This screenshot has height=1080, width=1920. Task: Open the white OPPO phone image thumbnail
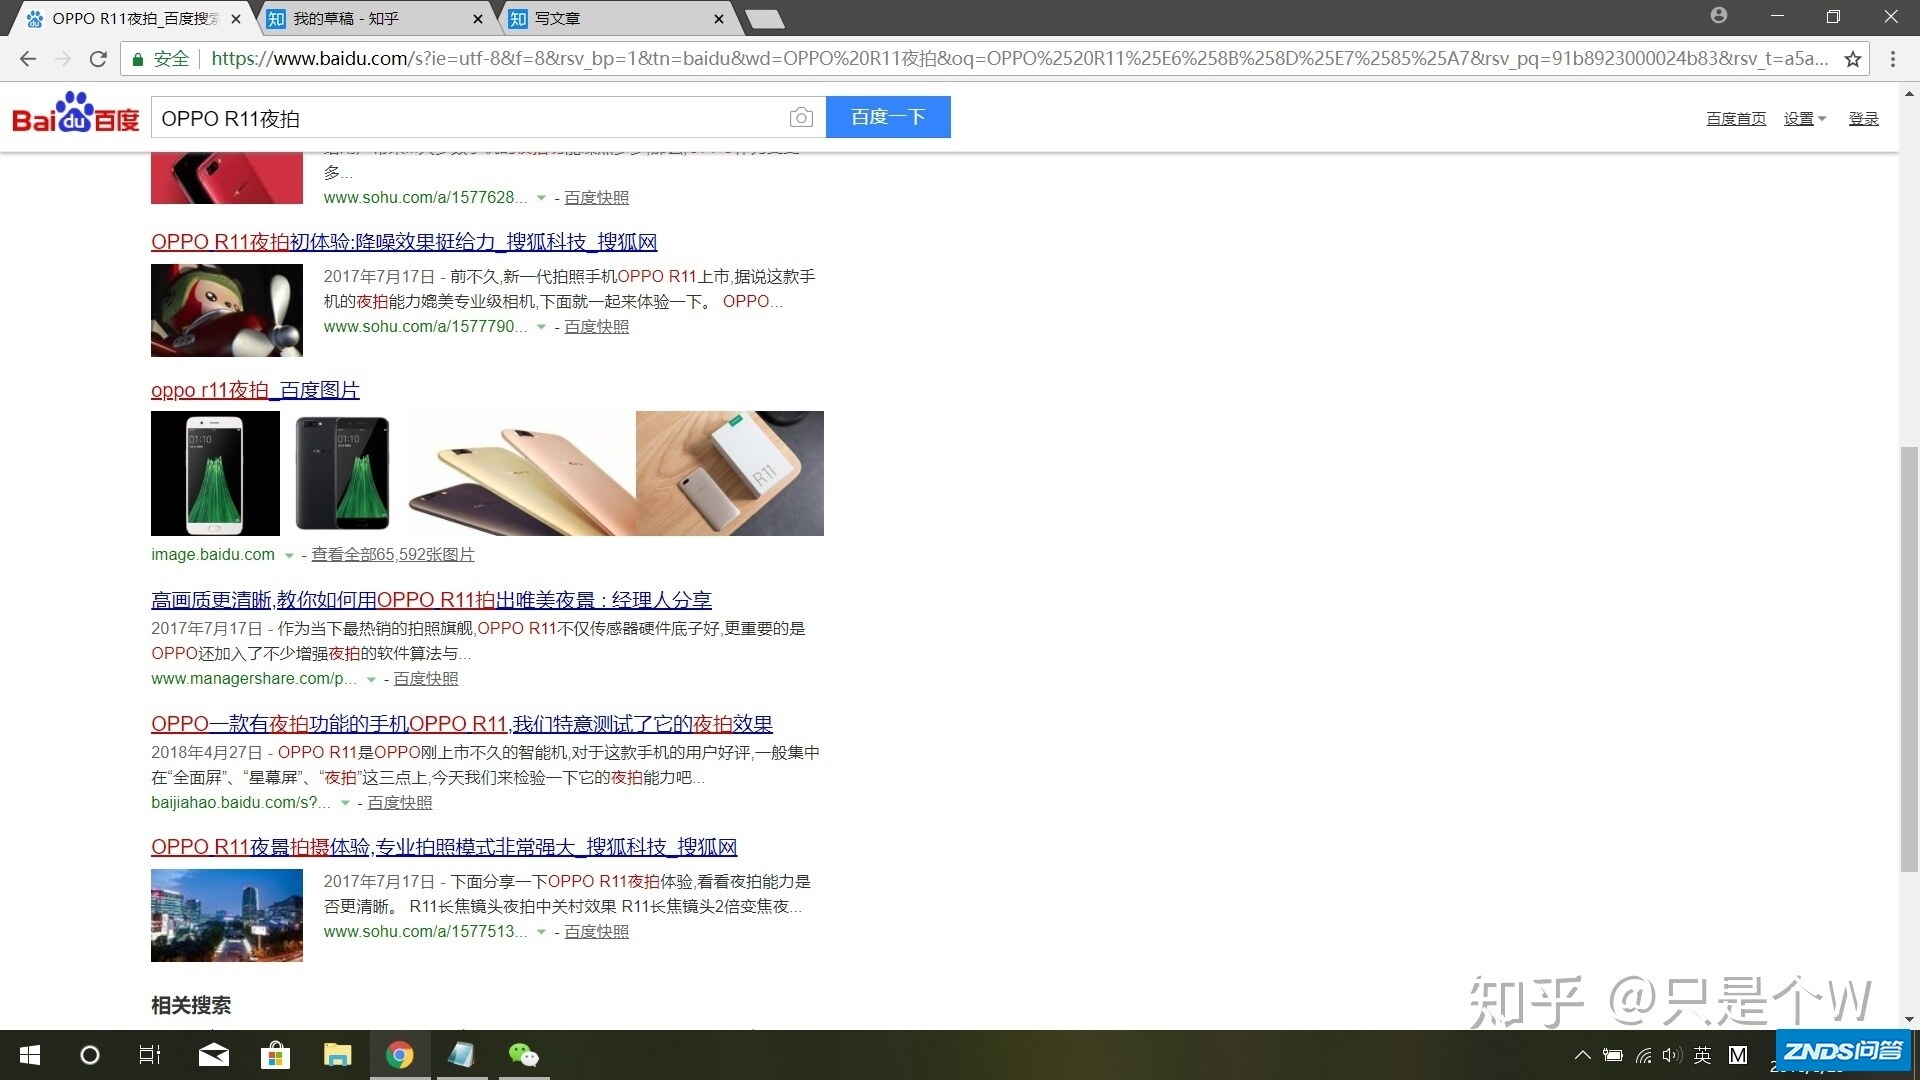click(215, 473)
